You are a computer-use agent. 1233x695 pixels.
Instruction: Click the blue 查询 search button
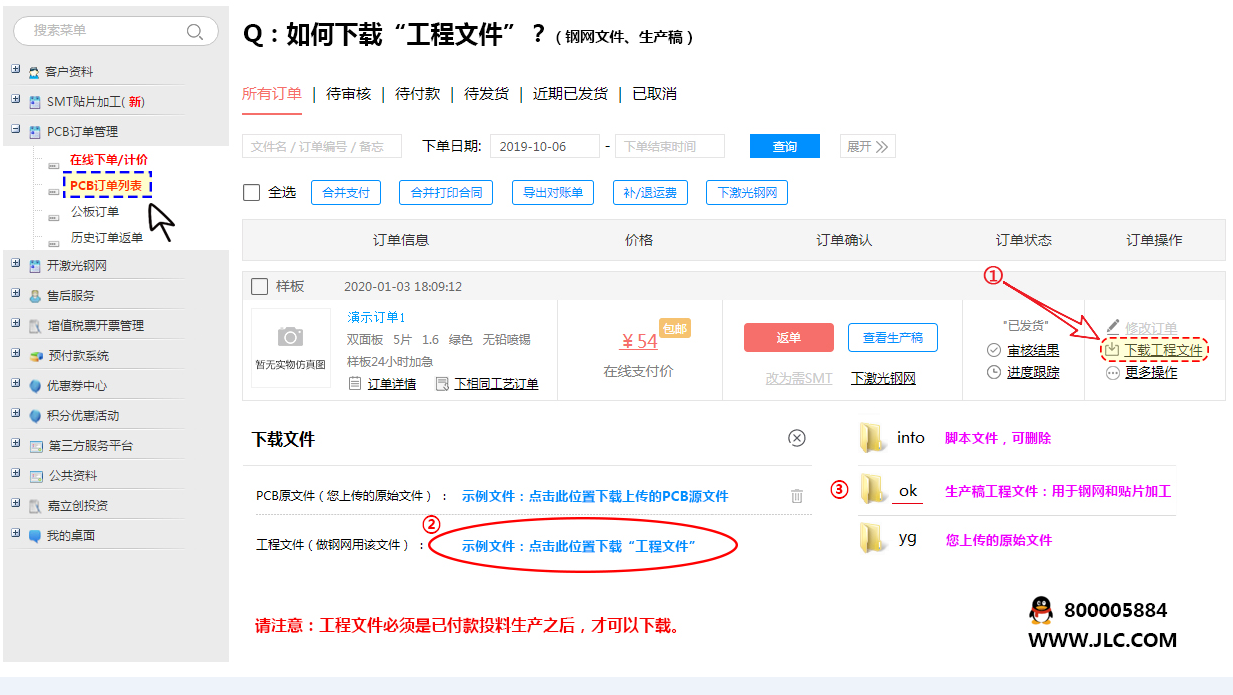pyautogui.click(x=785, y=147)
